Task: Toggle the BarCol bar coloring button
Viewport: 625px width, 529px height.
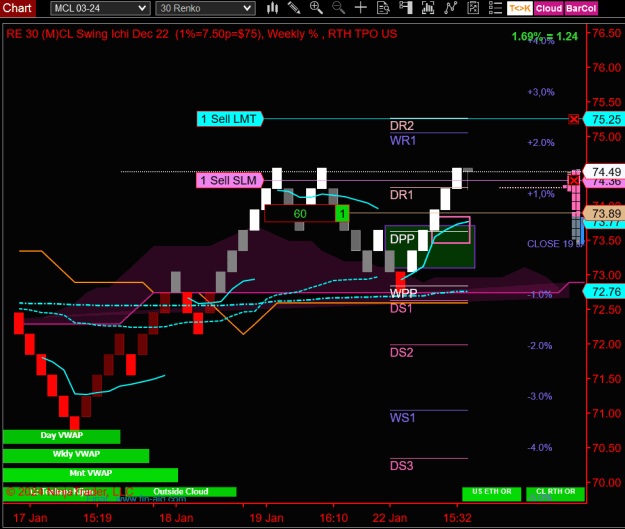Action: click(581, 8)
